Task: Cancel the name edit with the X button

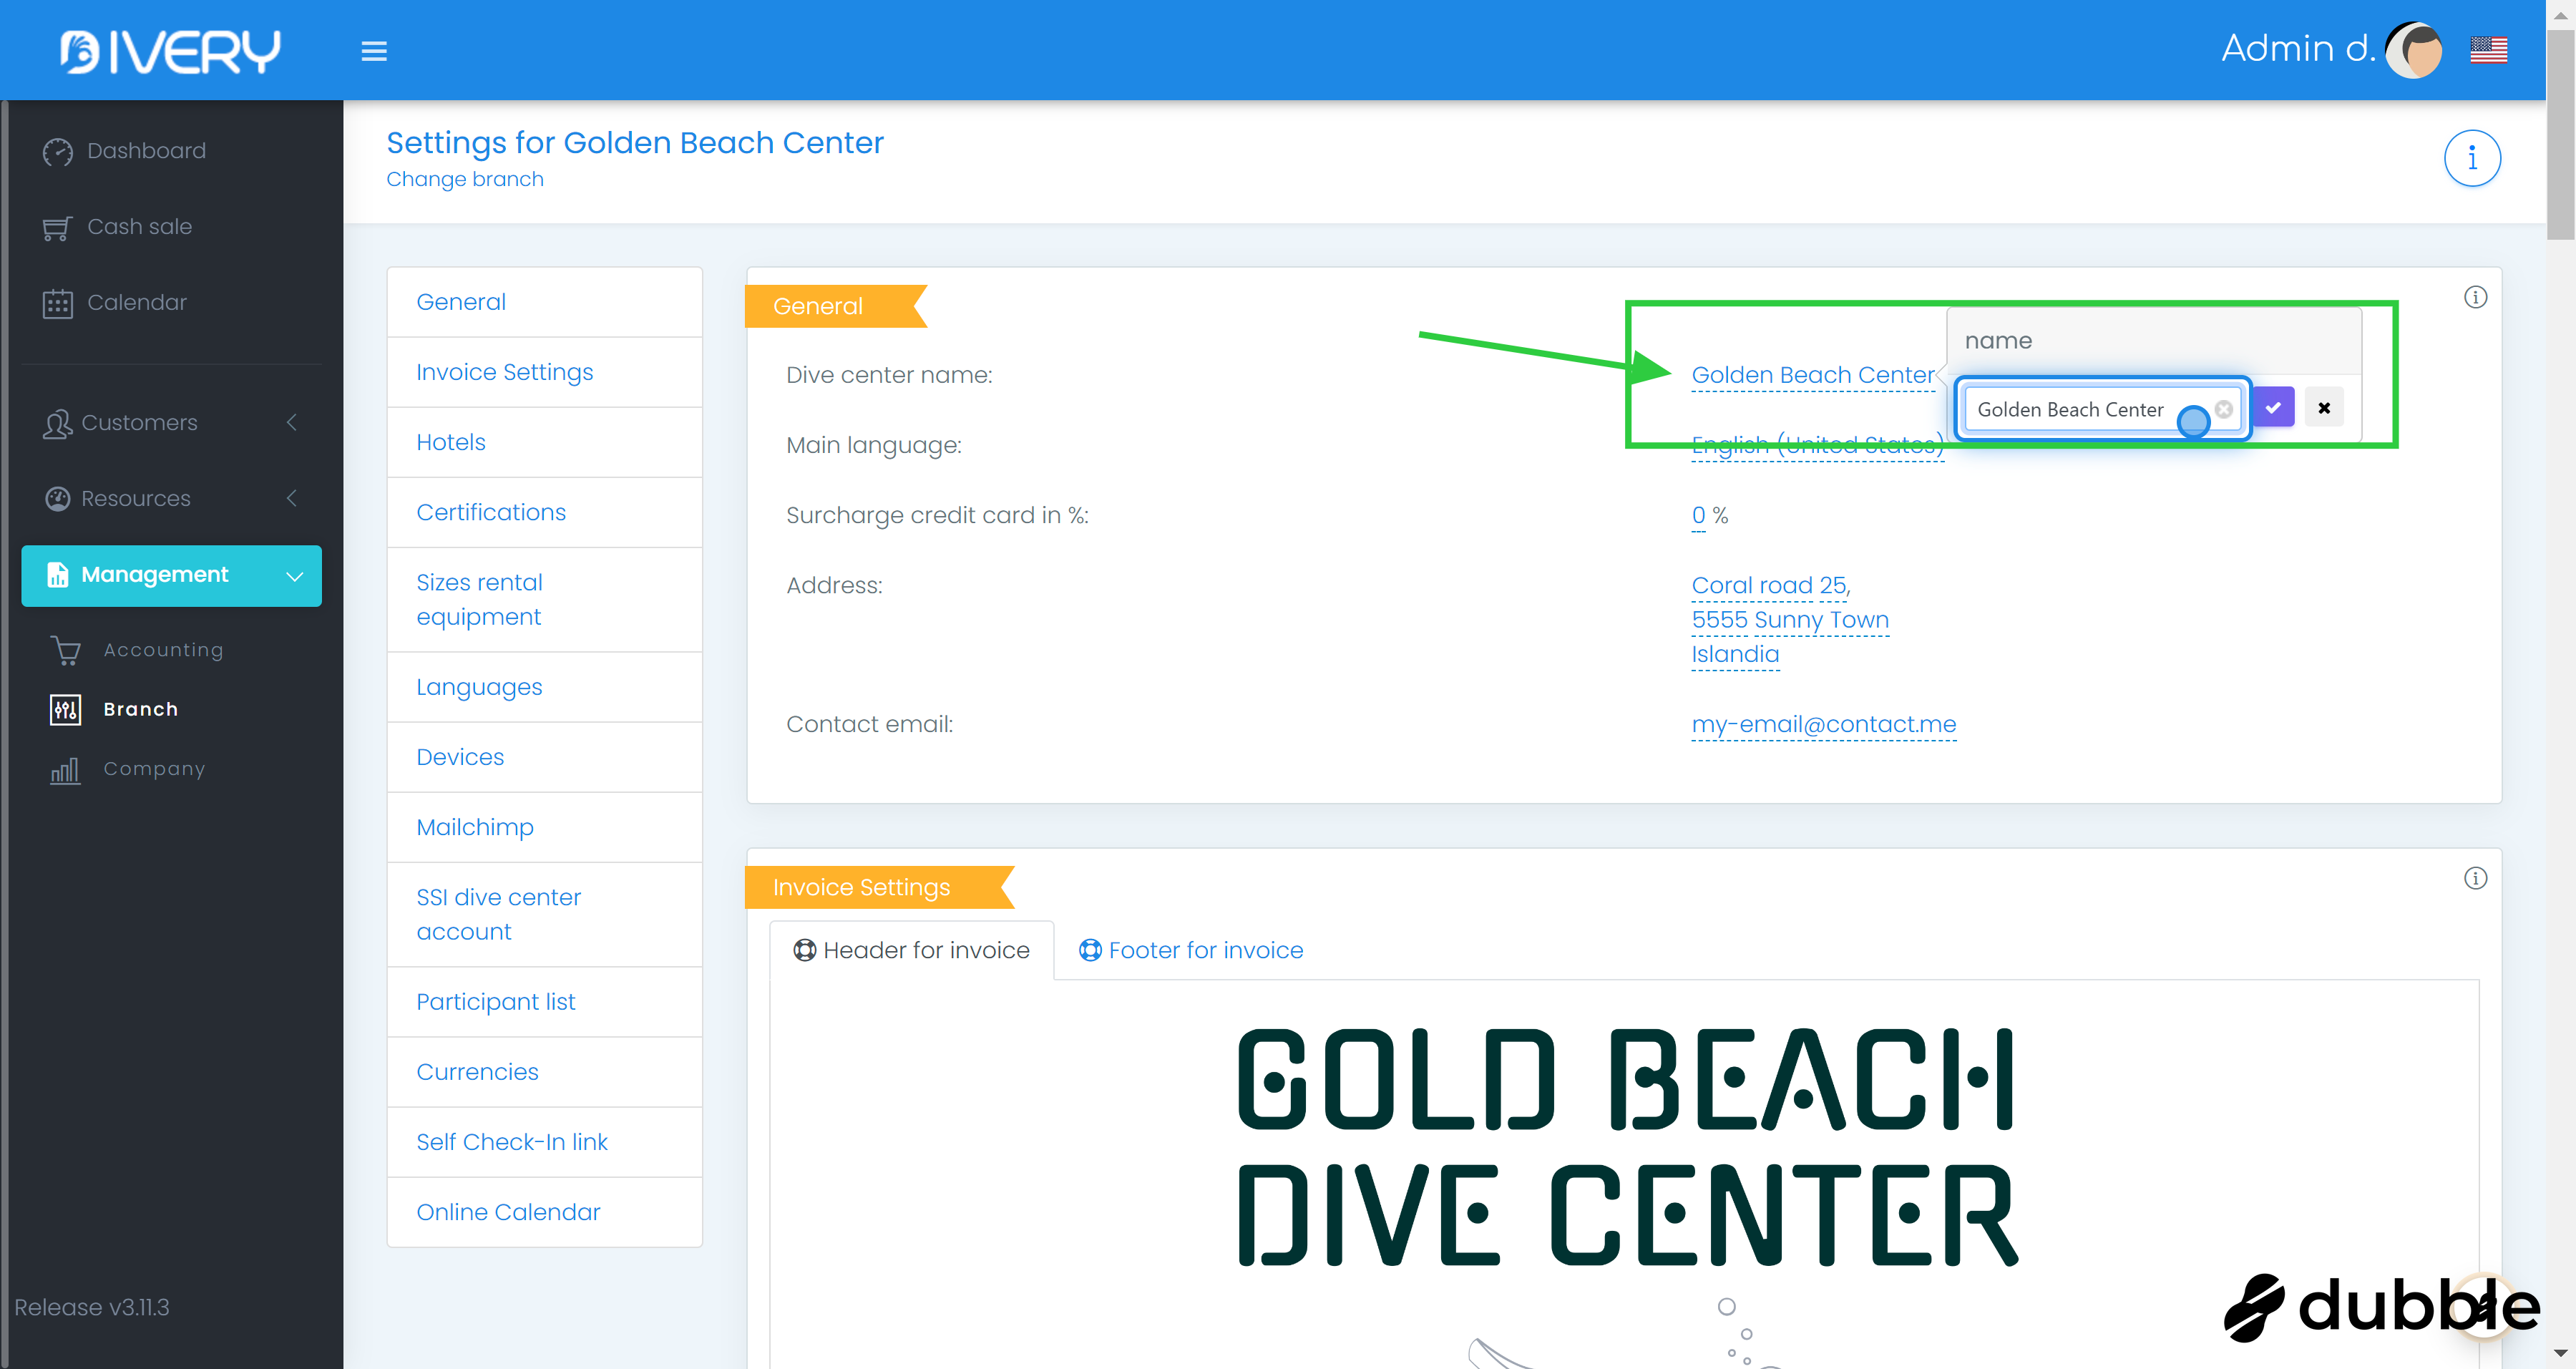Action: (x=2323, y=408)
